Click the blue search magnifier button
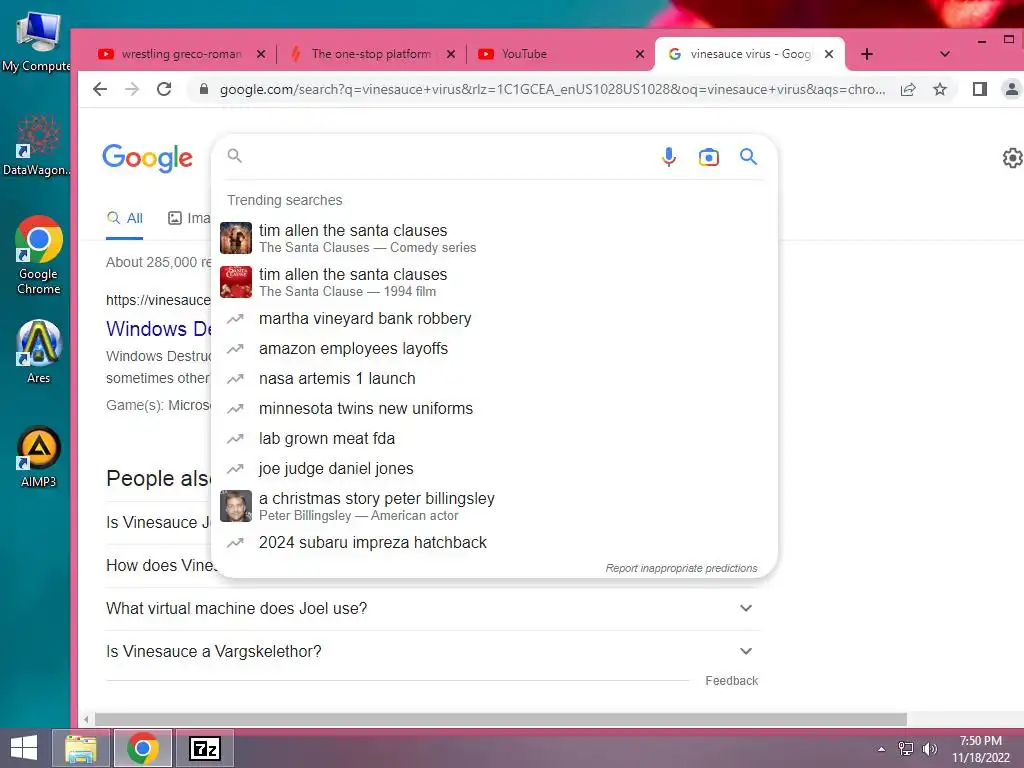1024x768 pixels. coord(748,157)
